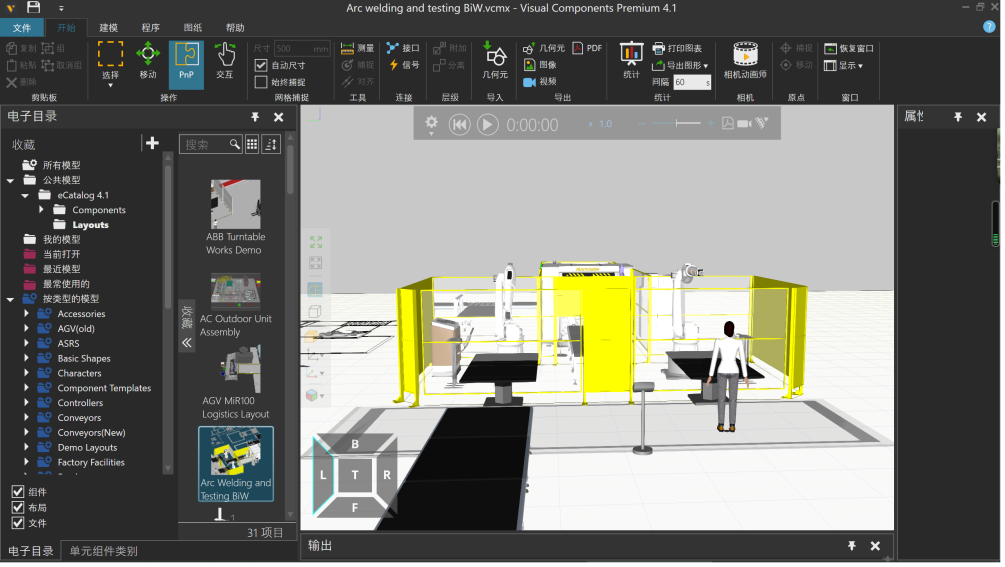The image size is (1005, 567).
Task: Enable the 始终捕捉 checkbox
Action: click(x=262, y=82)
